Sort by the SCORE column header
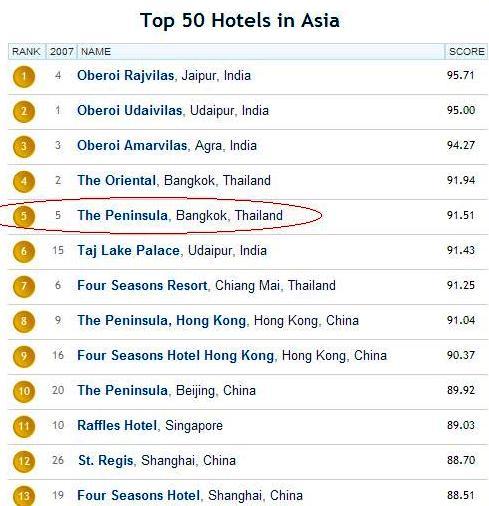The width and height of the screenshot is (489, 506). coord(466,52)
